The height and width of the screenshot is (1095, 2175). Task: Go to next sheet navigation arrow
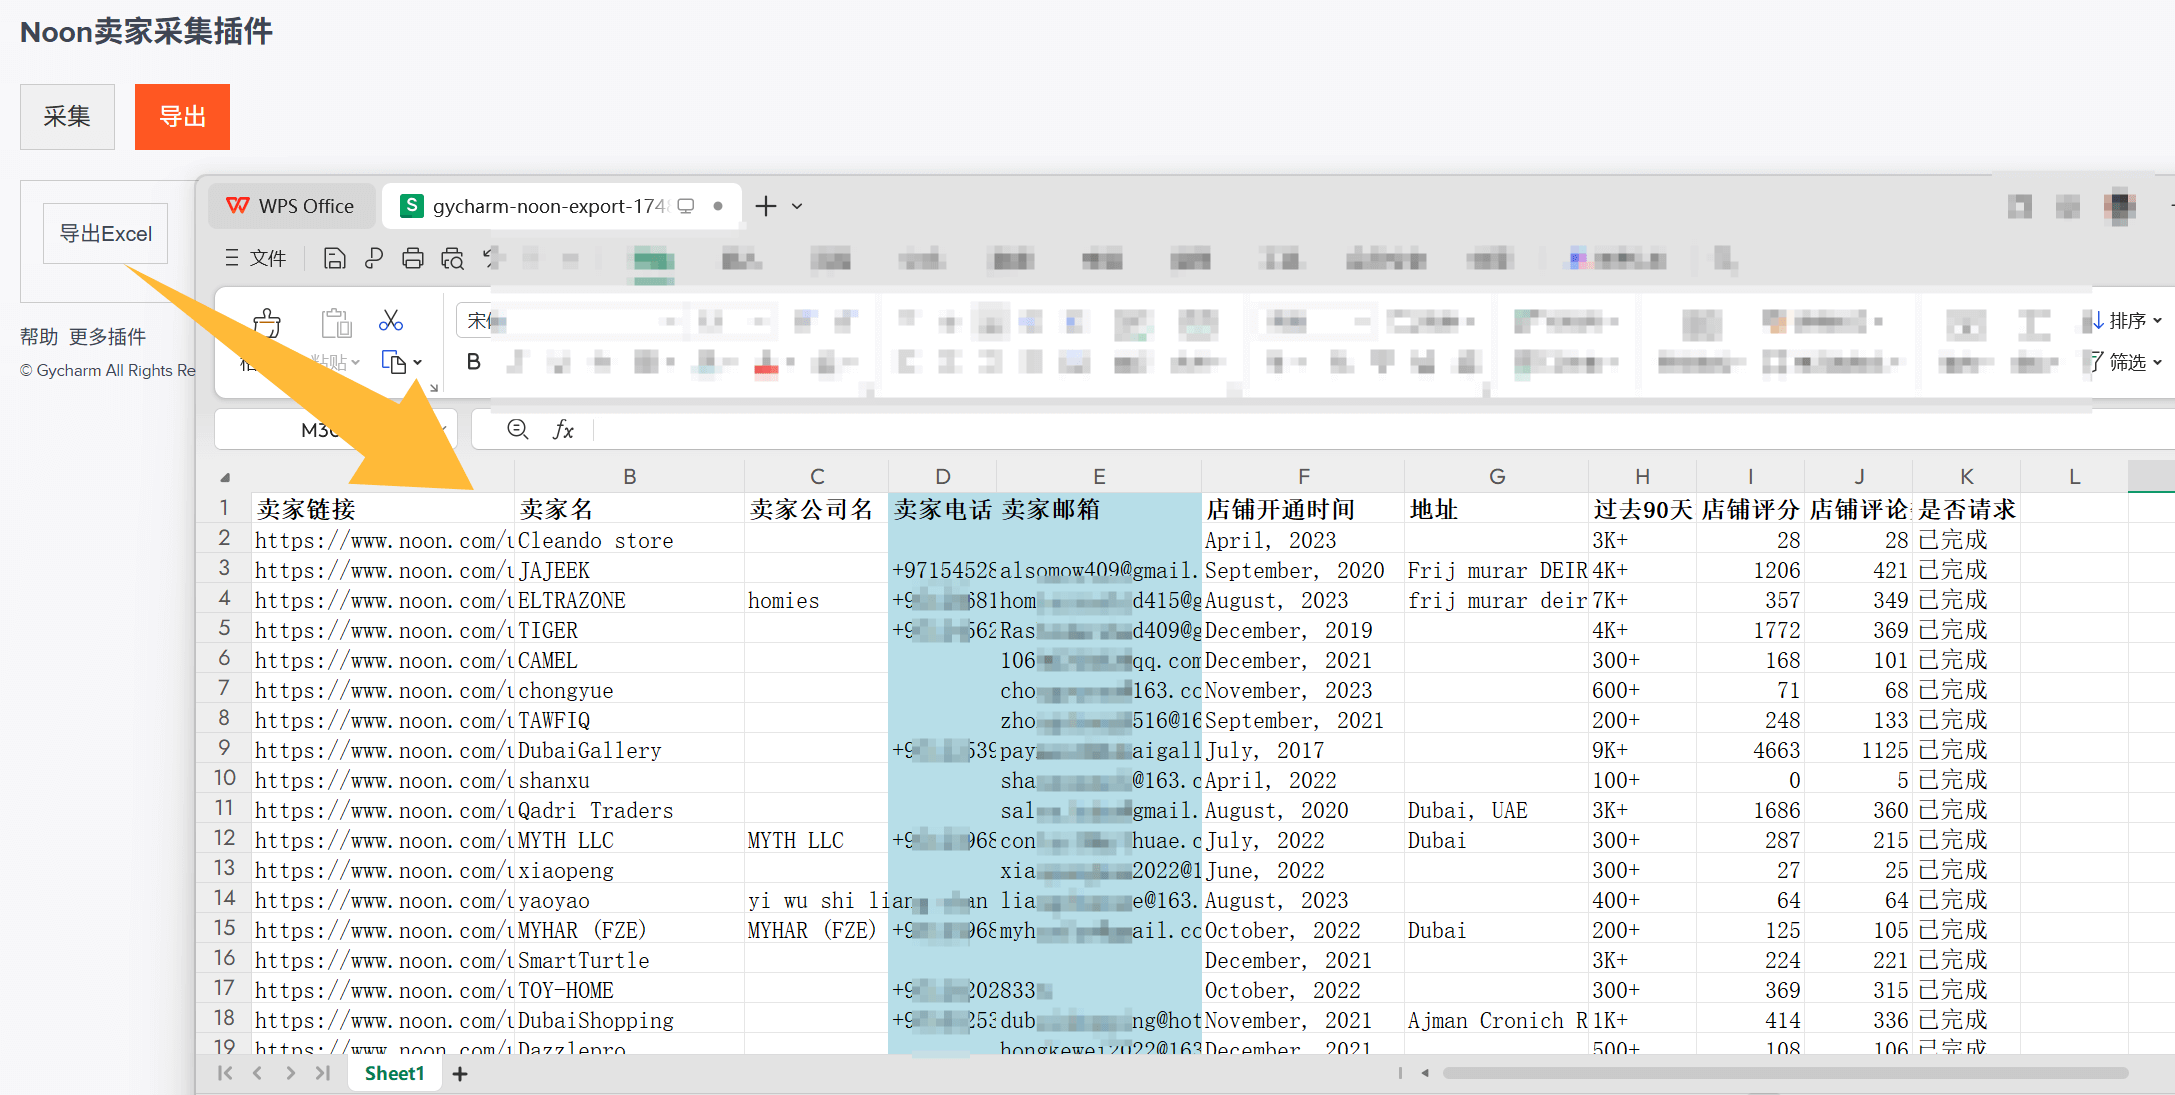(290, 1073)
